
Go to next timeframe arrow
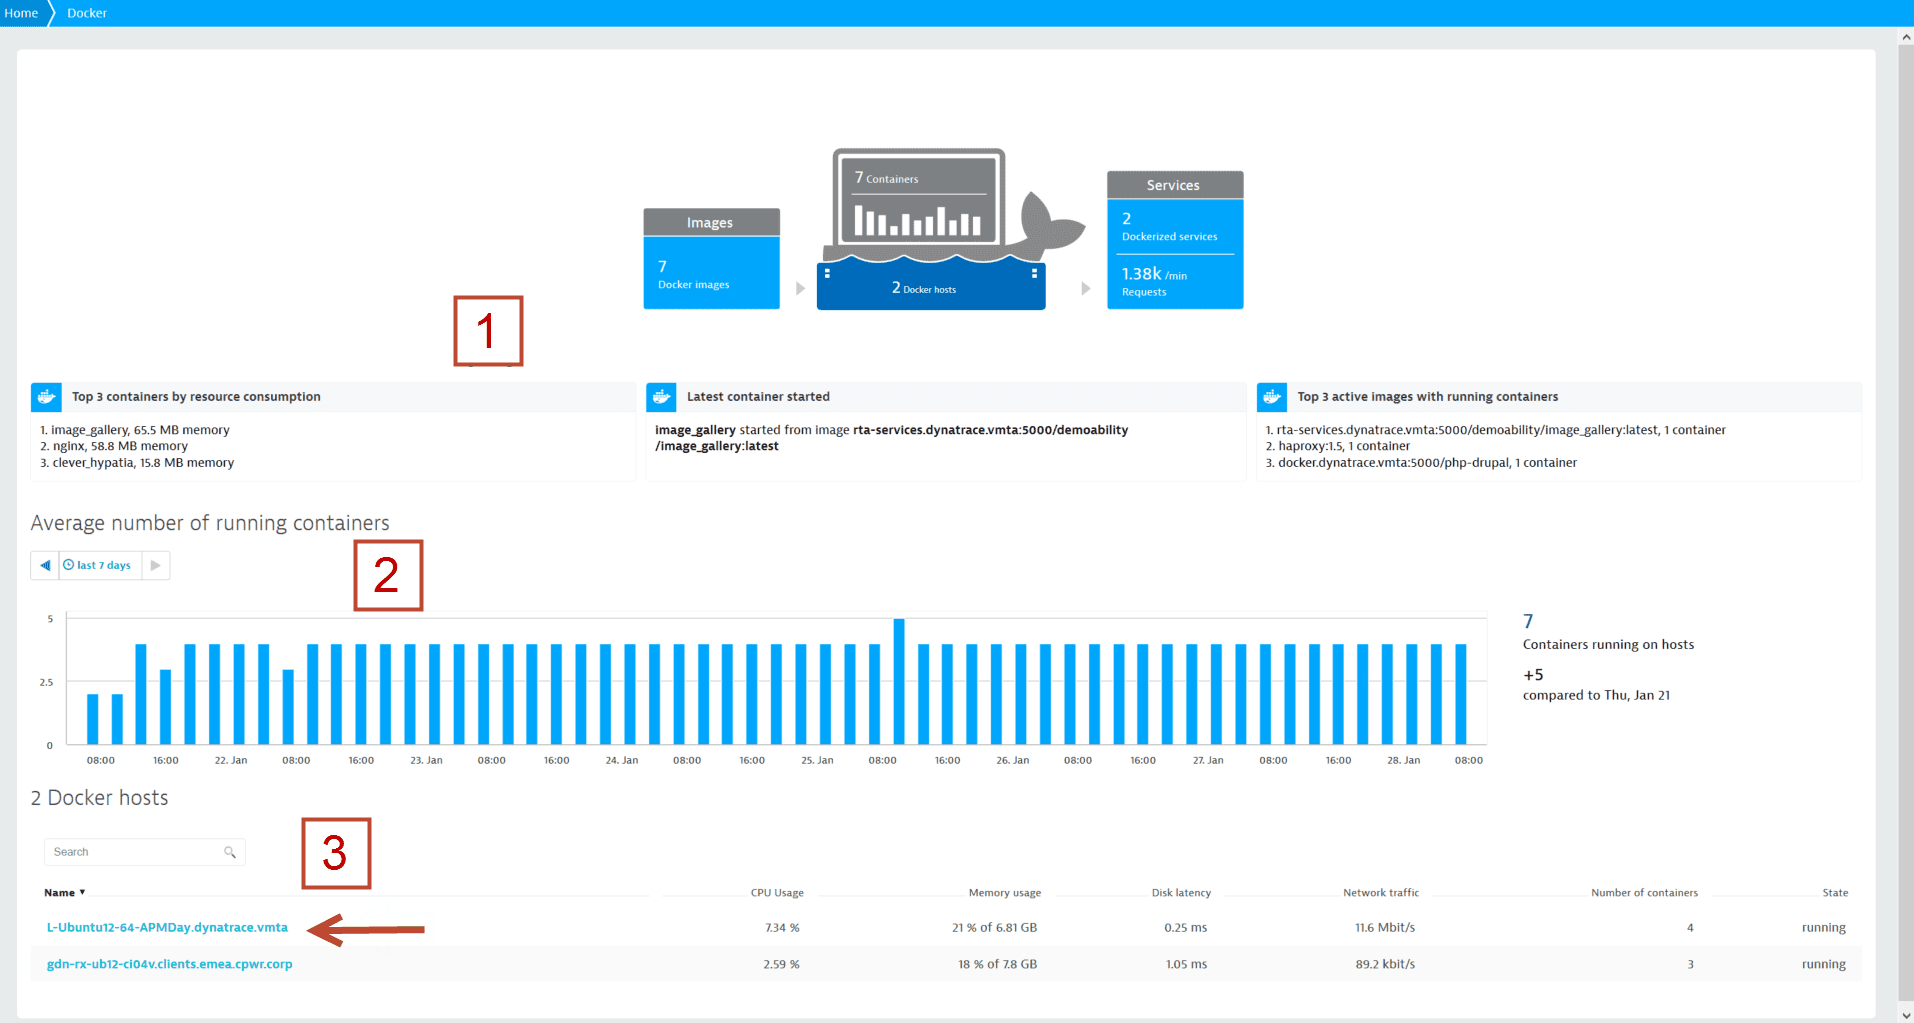pos(156,565)
